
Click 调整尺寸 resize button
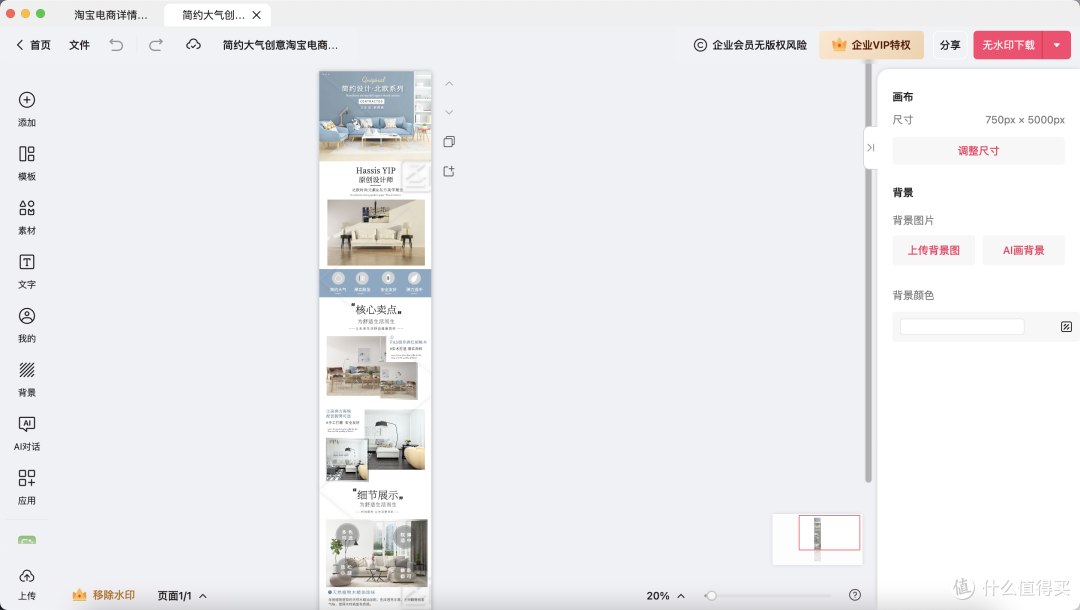coord(978,151)
